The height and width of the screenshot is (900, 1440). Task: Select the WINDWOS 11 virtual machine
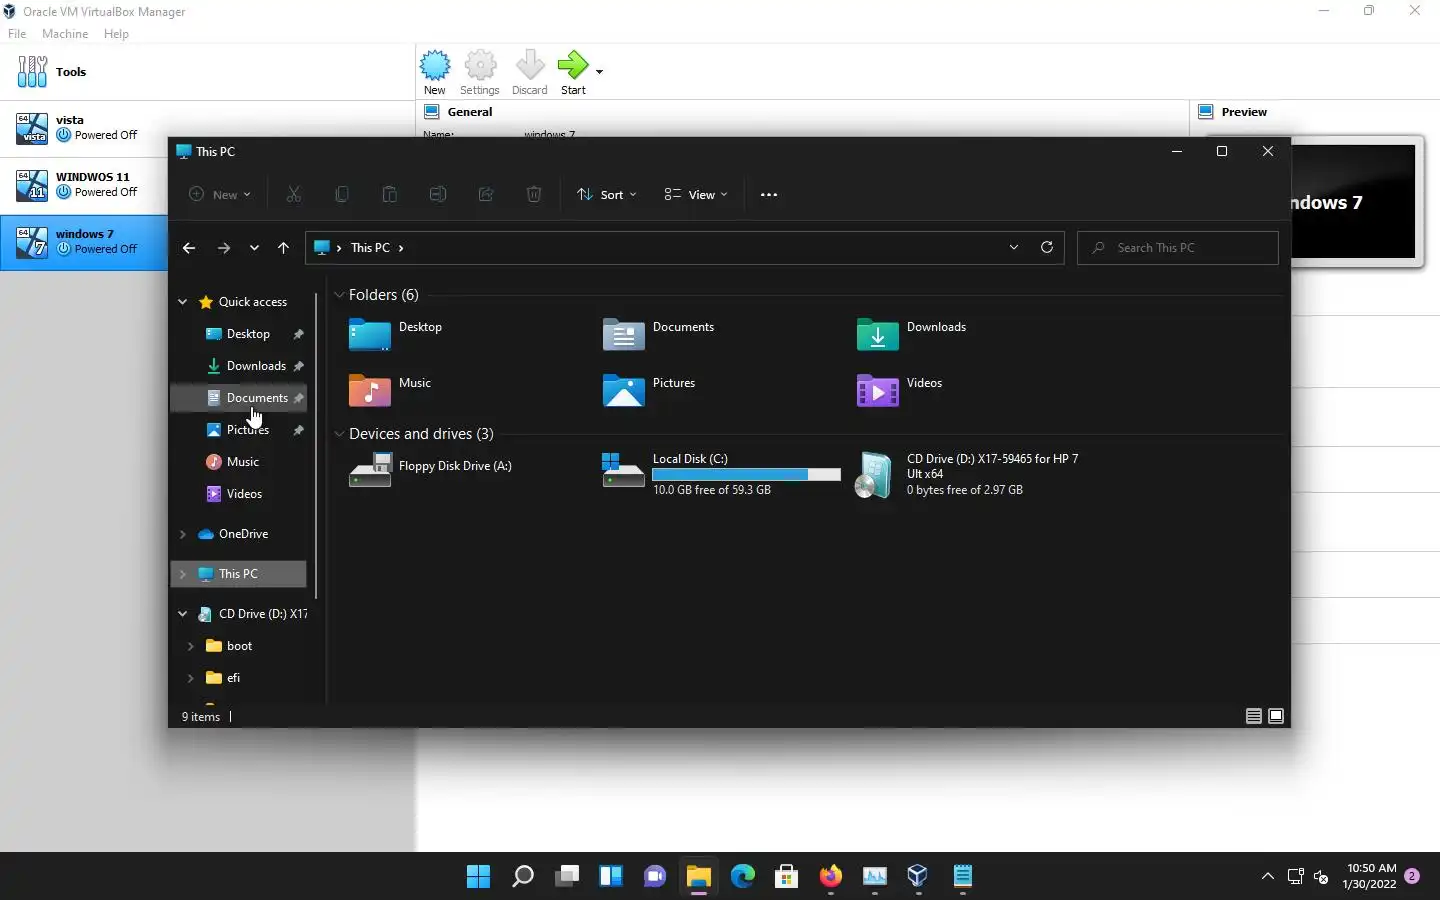click(x=84, y=185)
